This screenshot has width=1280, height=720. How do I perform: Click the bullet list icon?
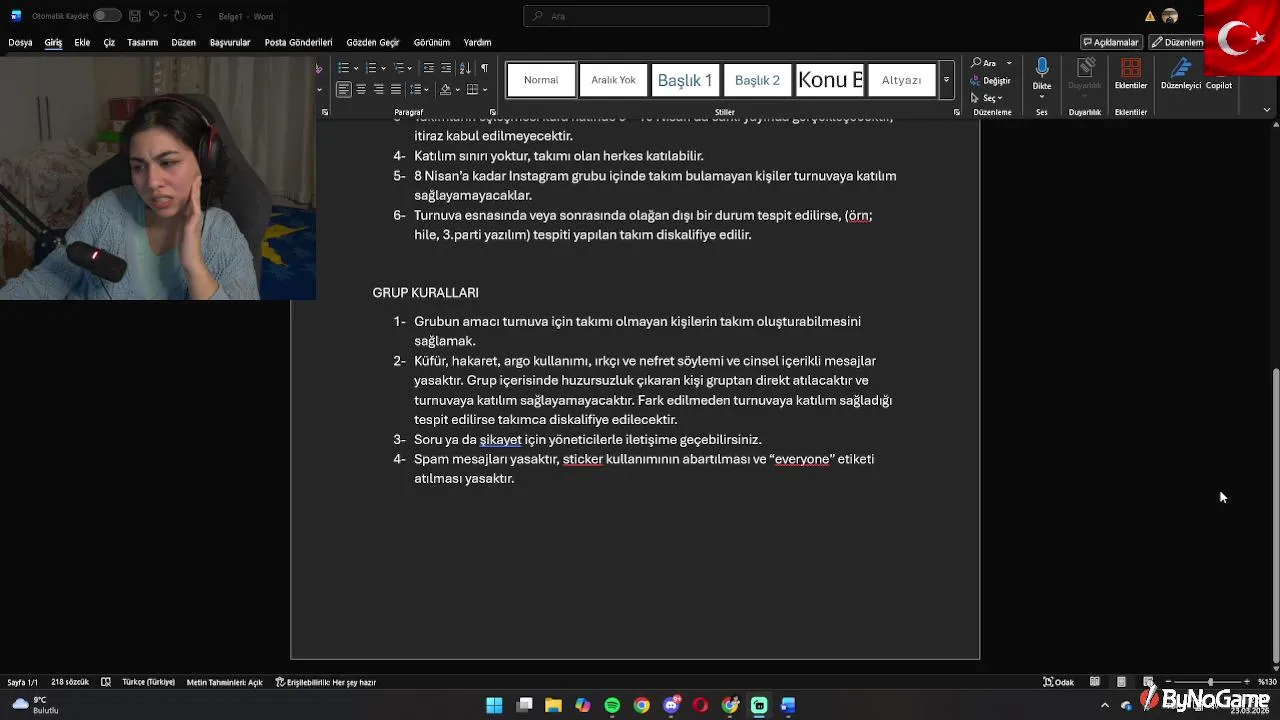coord(343,68)
